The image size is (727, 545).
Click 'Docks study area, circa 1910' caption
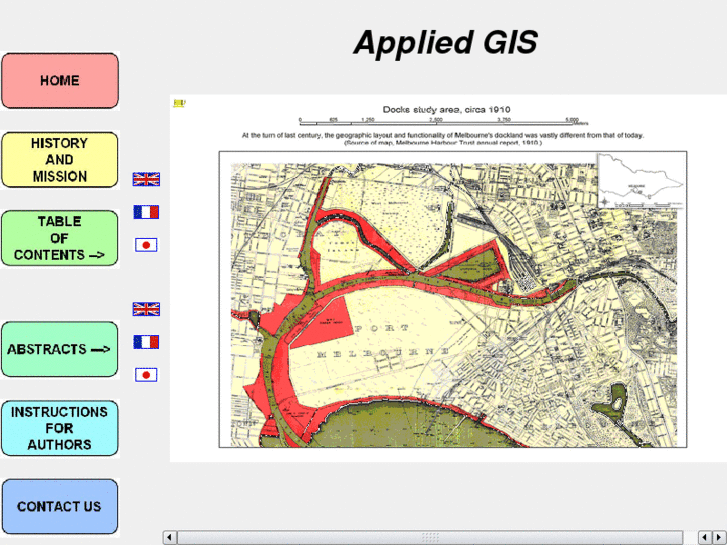click(x=446, y=109)
